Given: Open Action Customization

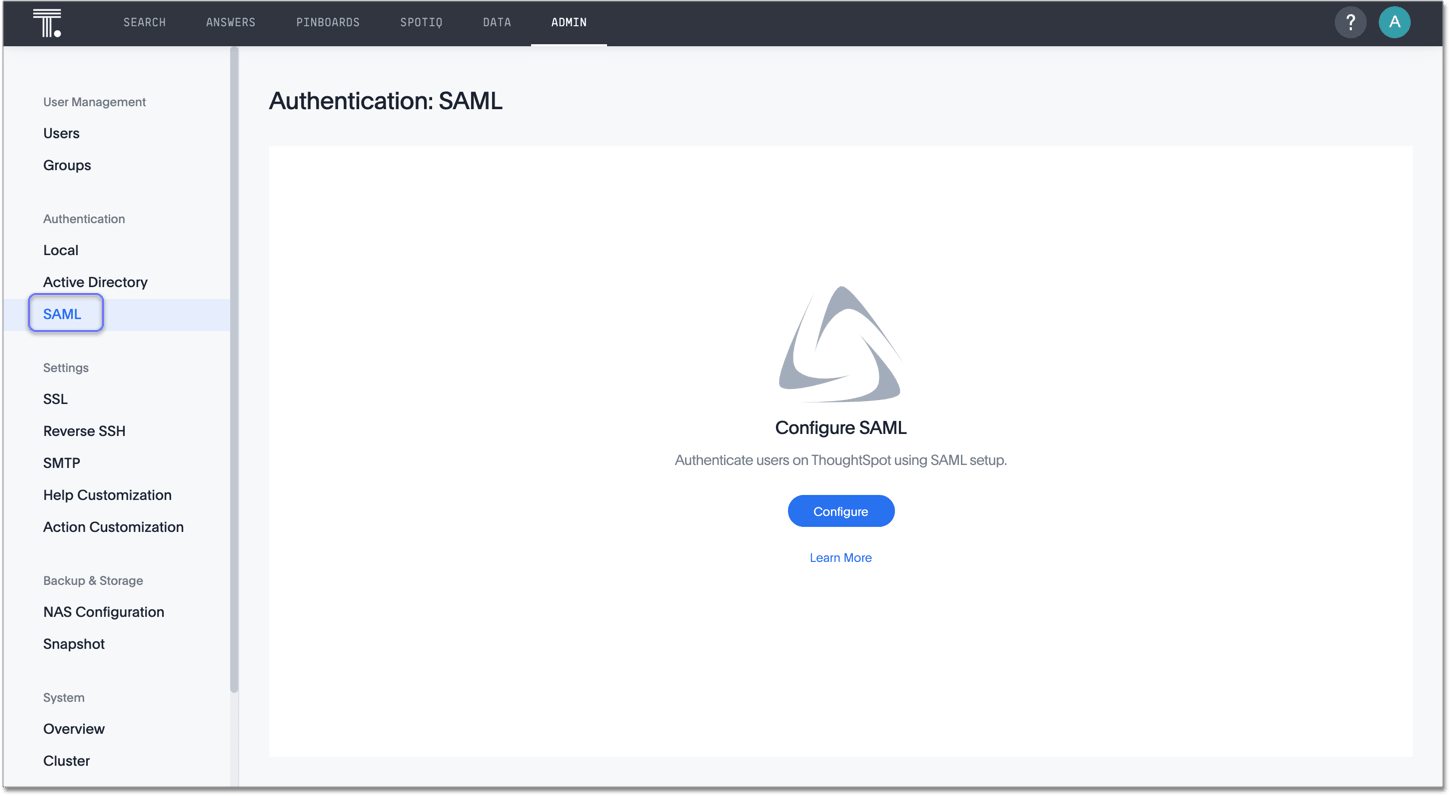Looking at the screenshot, I should point(113,527).
